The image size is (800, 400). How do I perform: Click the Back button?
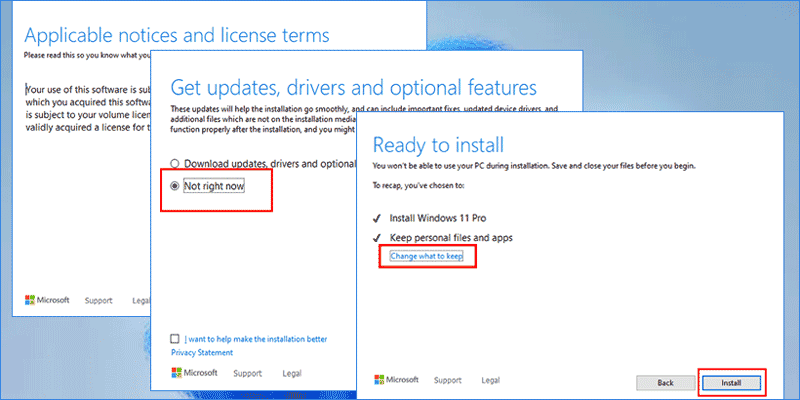(x=665, y=383)
